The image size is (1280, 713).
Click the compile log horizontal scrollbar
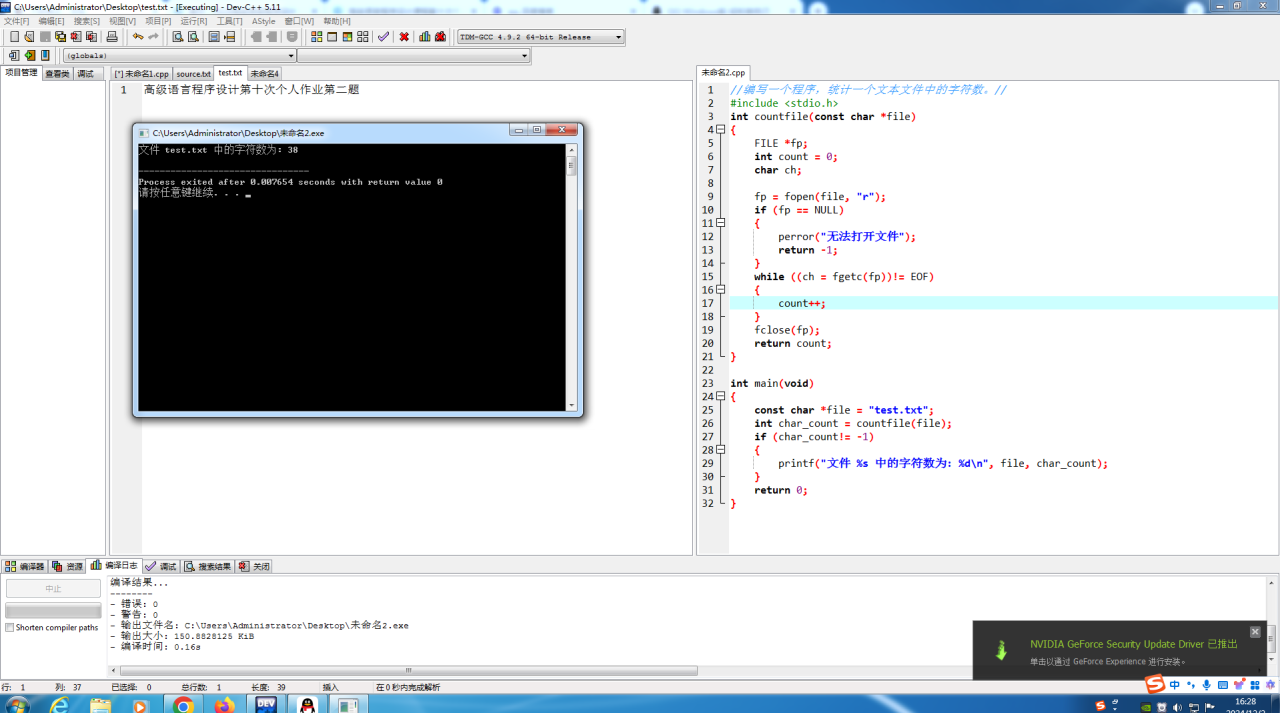pyautogui.click(x=408, y=671)
